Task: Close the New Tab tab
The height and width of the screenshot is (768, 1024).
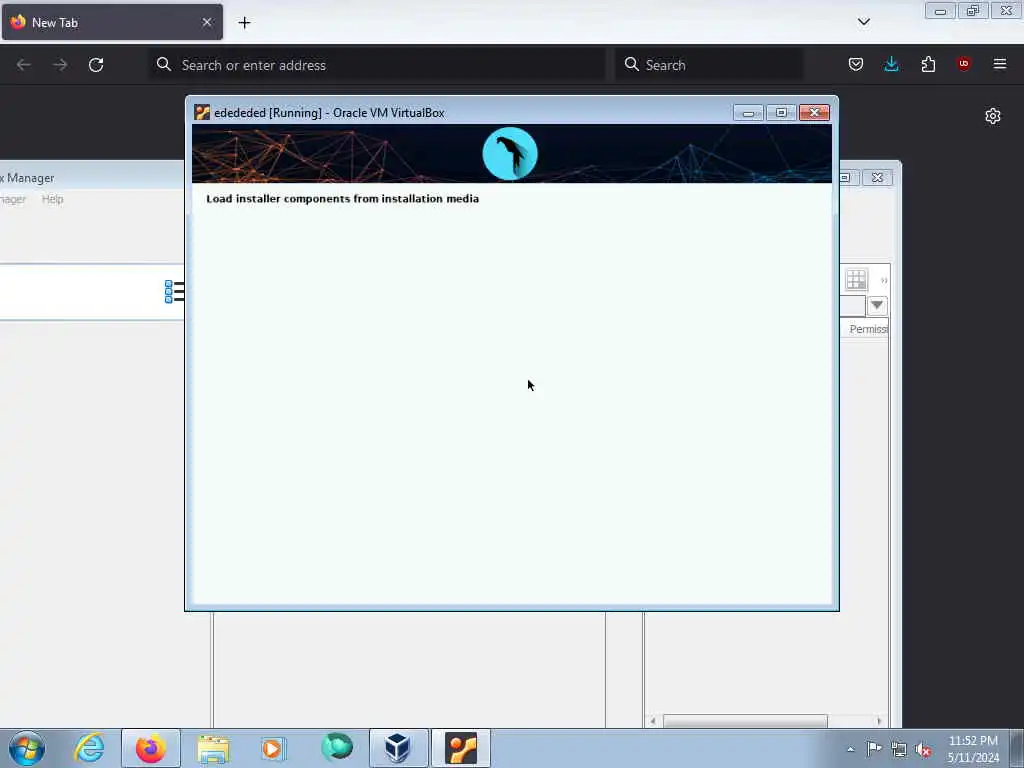Action: pyautogui.click(x=207, y=22)
